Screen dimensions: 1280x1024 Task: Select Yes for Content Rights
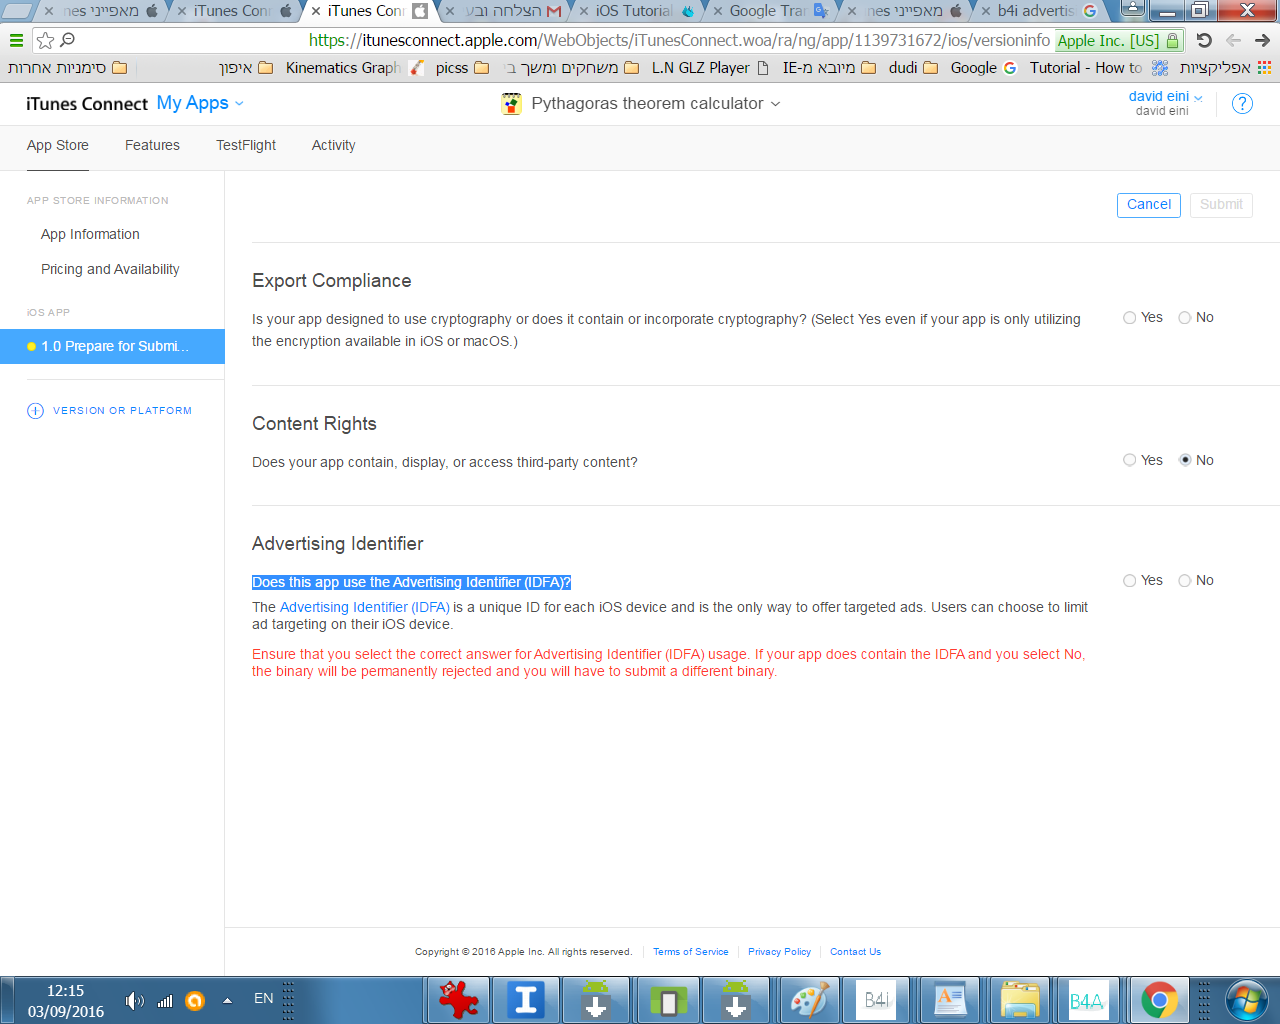click(1130, 460)
